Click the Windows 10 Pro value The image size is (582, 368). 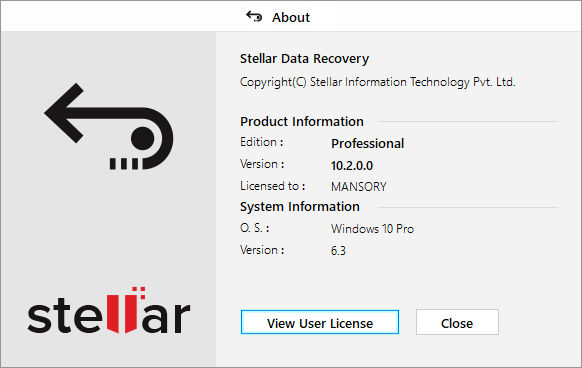pyautogui.click(x=372, y=229)
